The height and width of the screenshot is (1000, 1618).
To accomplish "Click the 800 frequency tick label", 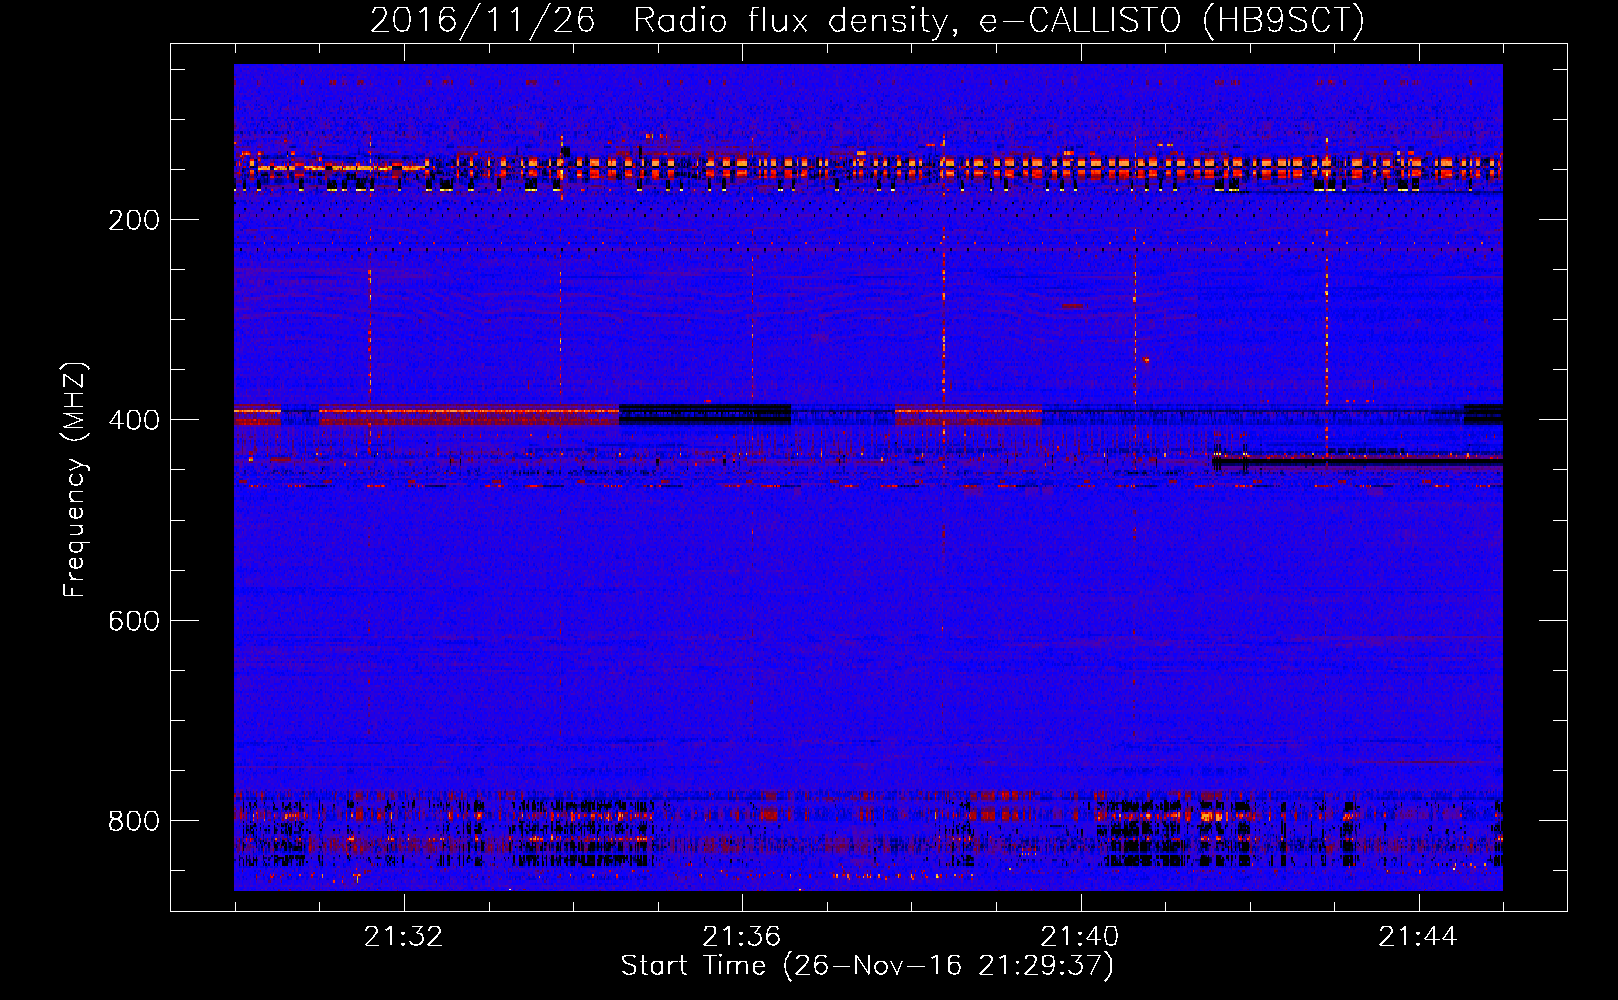I will 134,821.
